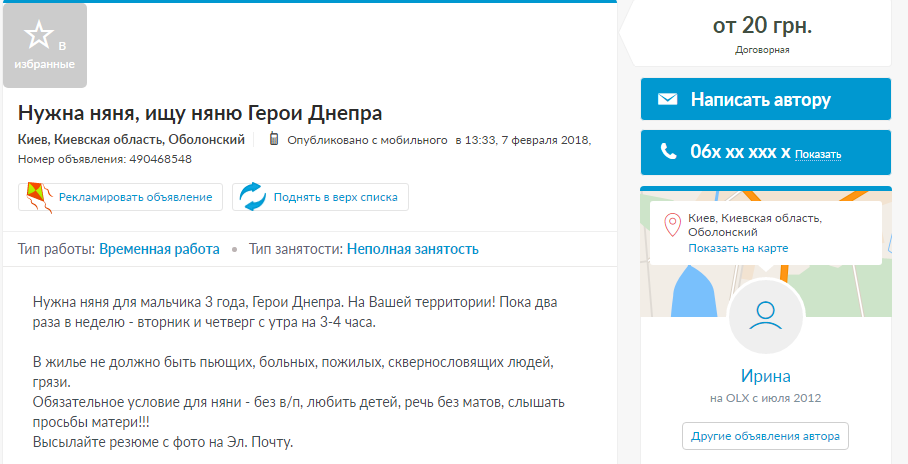Click the masked phone number 06x xx xxx x
Screen dimensions: 908x464
point(740,152)
